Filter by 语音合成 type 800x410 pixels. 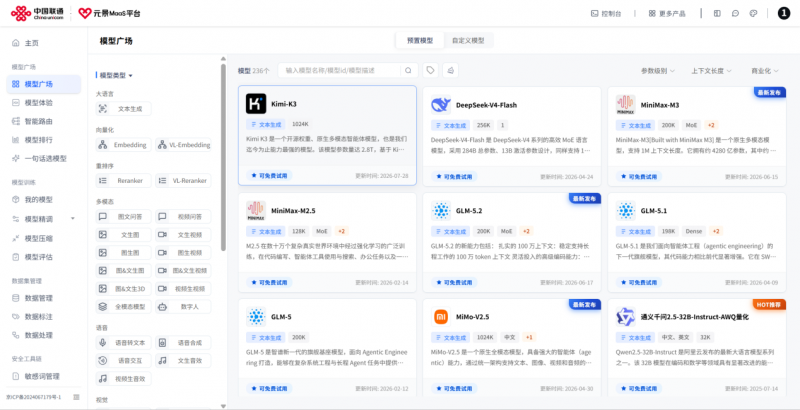[183, 343]
